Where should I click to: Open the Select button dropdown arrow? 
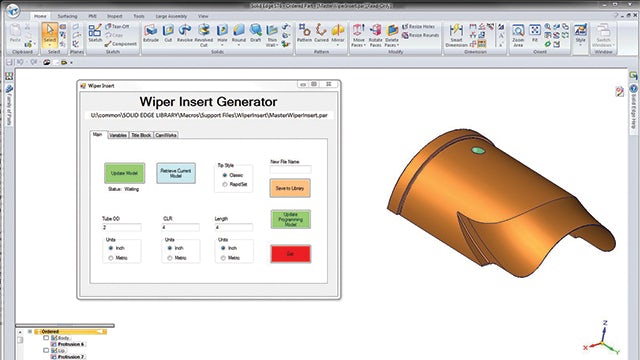pyautogui.click(x=49, y=44)
